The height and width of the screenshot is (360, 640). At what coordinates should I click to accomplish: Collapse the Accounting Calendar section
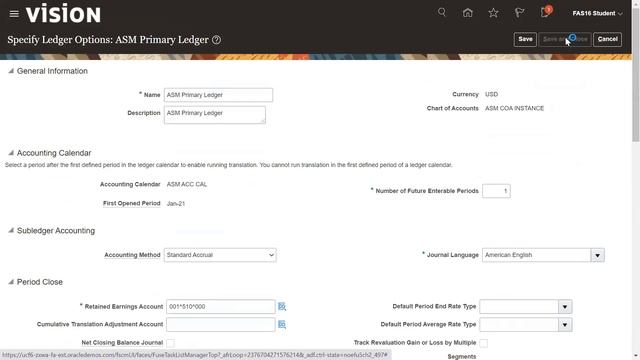point(11,153)
